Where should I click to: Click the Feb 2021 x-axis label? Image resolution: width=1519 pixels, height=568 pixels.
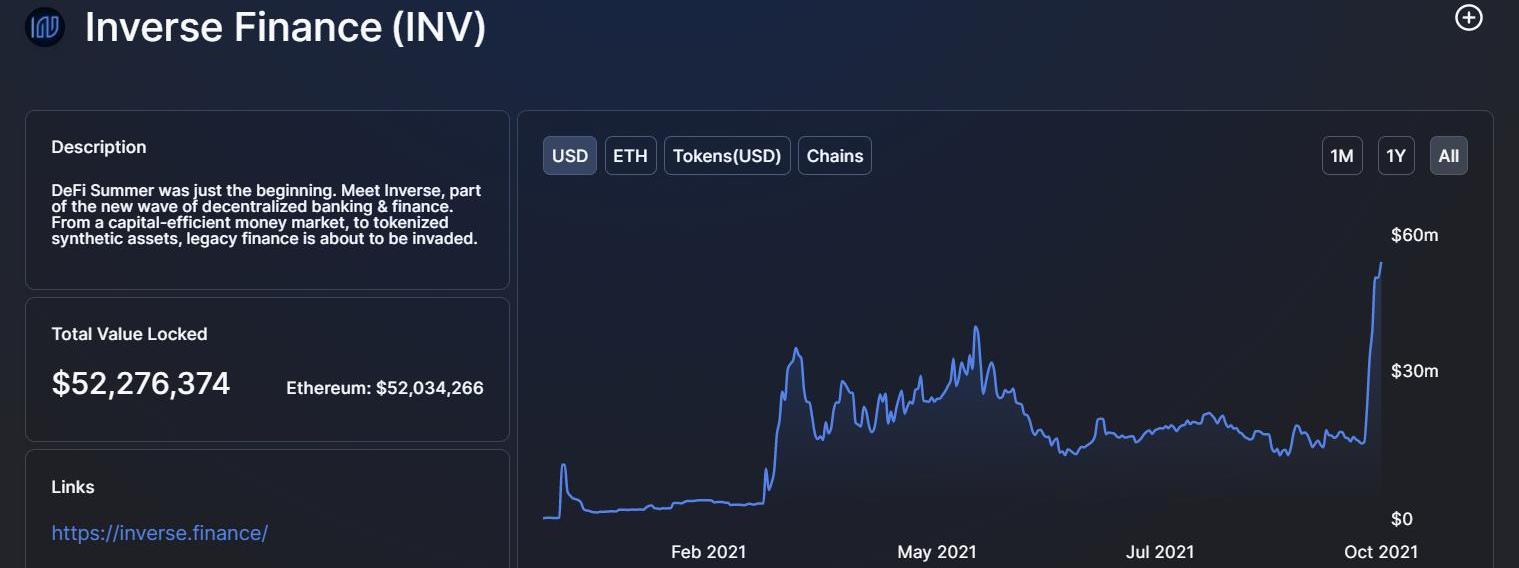(x=708, y=552)
